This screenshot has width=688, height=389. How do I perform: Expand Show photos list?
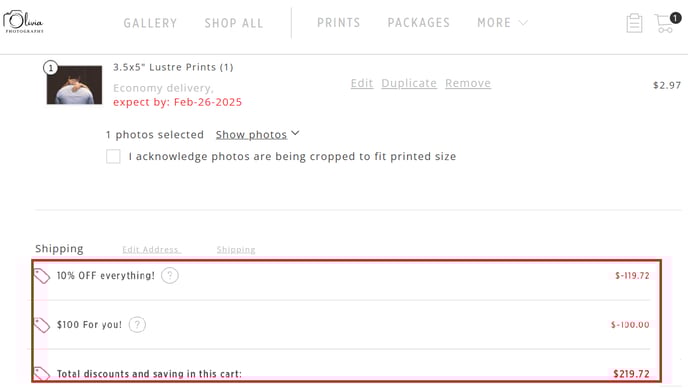(x=251, y=135)
